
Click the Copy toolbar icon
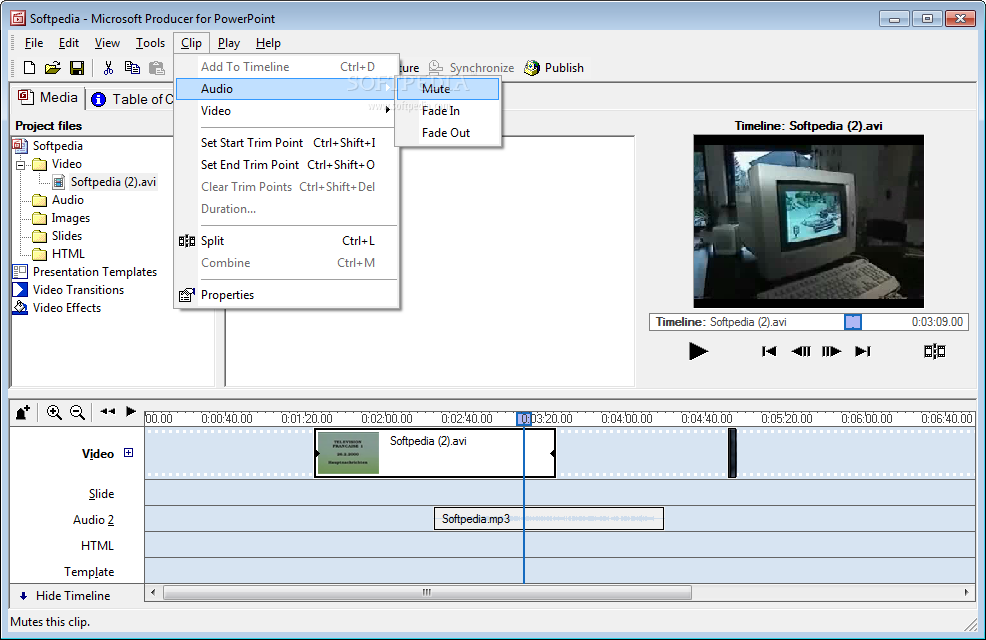coord(132,68)
